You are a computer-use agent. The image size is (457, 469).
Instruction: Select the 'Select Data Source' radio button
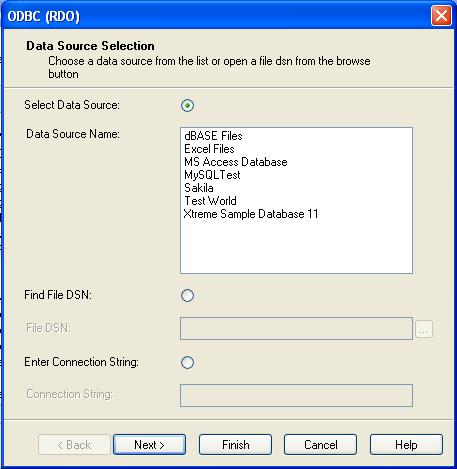click(x=187, y=105)
